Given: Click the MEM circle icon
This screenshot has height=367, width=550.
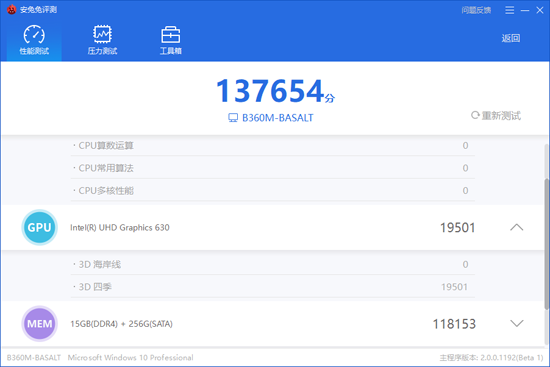Looking at the screenshot, I should coord(39,323).
